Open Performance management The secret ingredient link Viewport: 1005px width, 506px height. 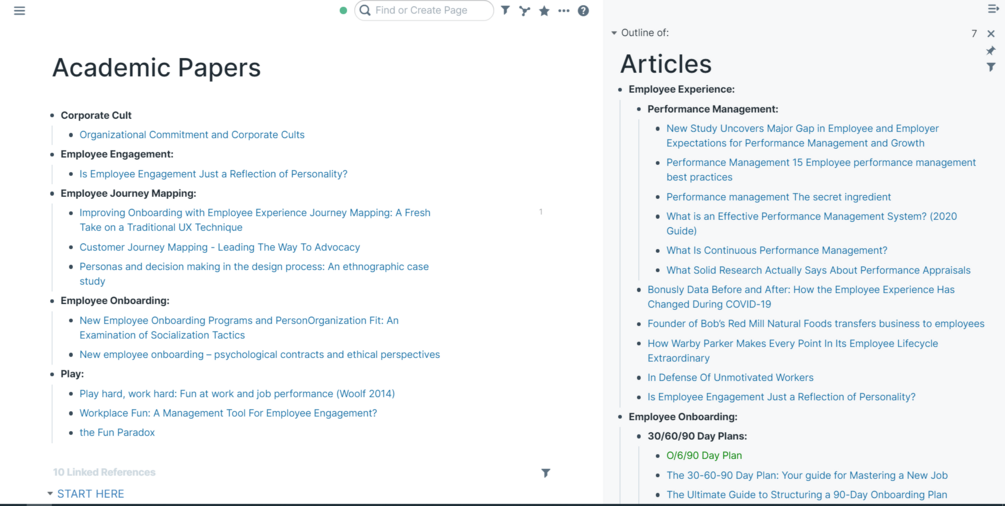(x=779, y=197)
